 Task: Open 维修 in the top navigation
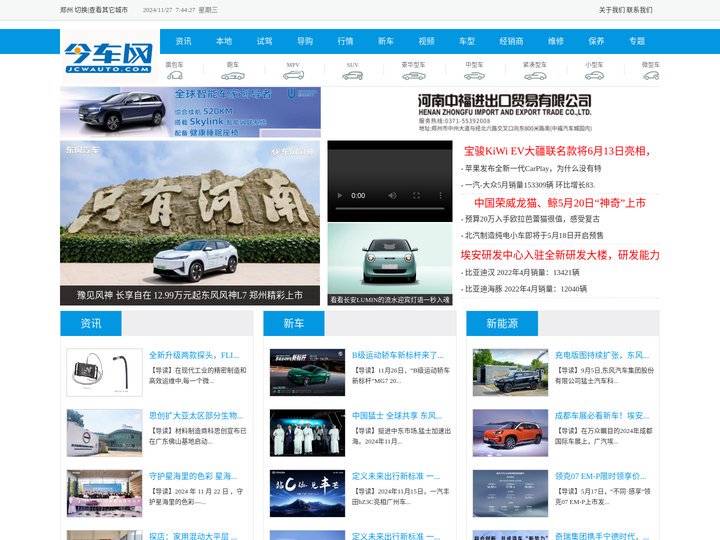coord(556,41)
